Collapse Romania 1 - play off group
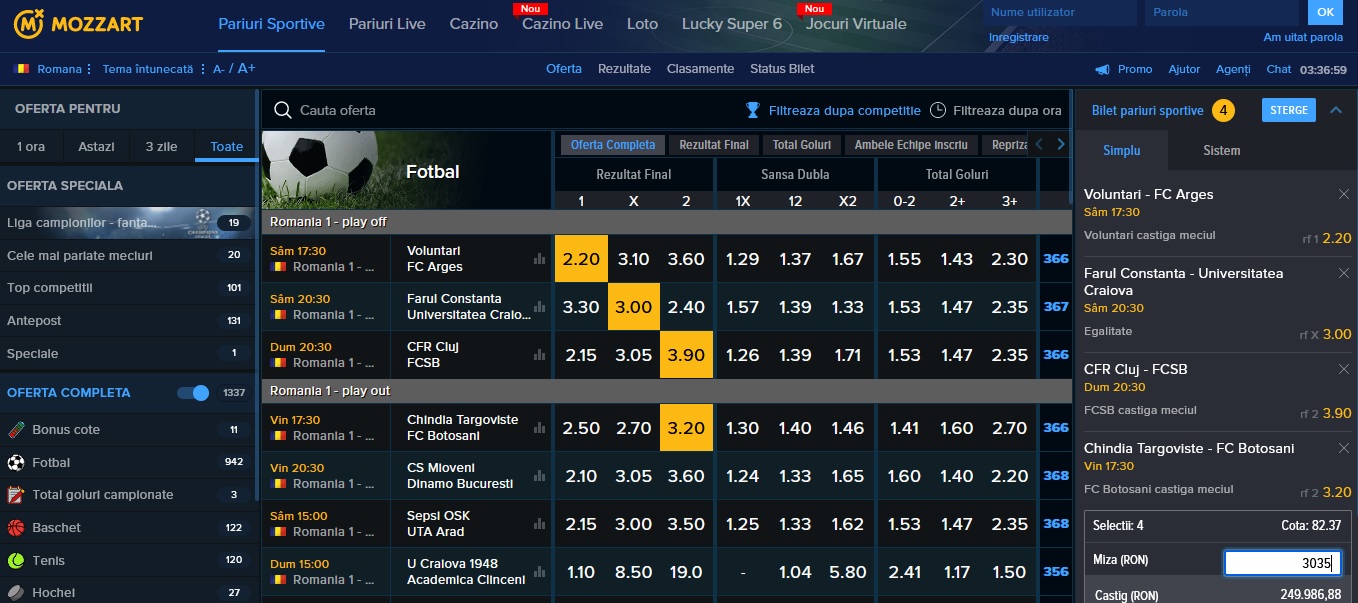This screenshot has height=603, width=1358. [666, 222]
